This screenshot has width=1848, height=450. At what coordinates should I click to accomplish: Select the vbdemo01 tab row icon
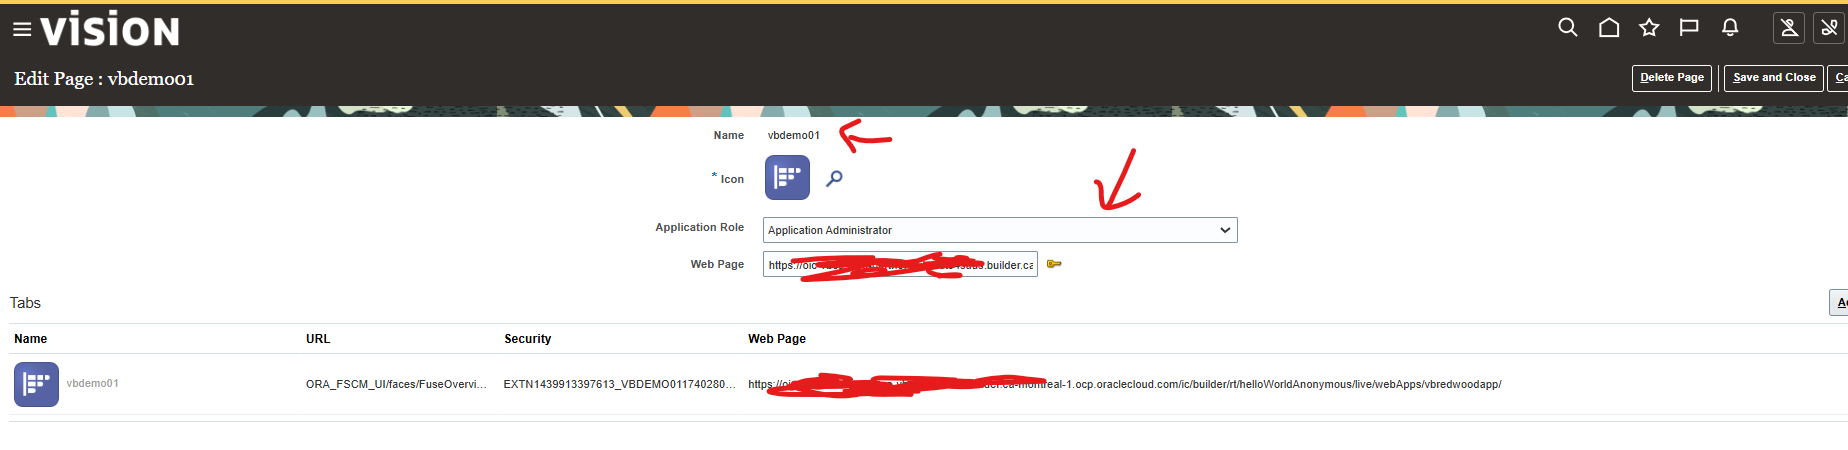36,384
